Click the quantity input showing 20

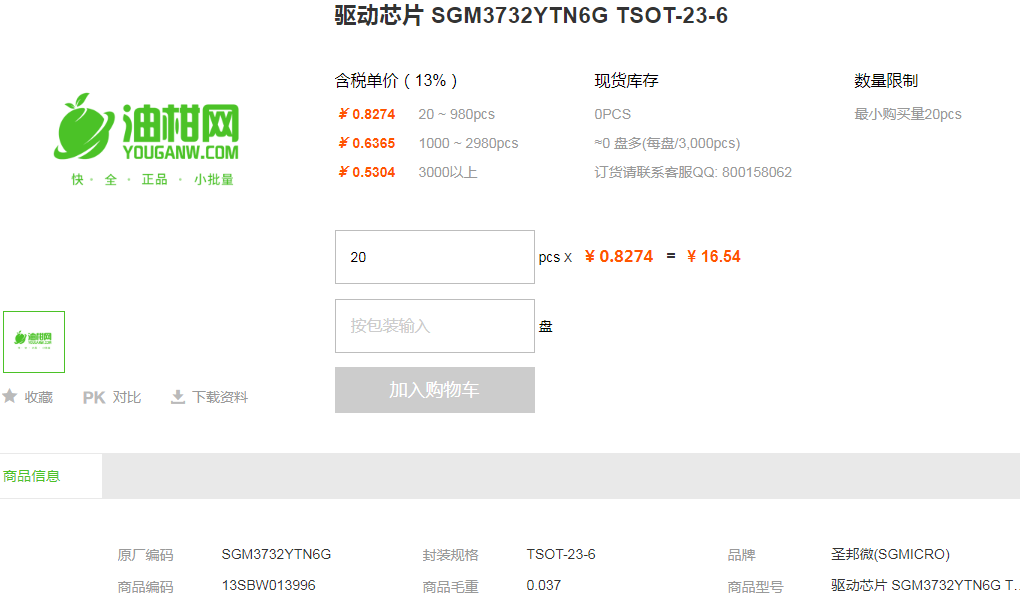tap(435, 257)
